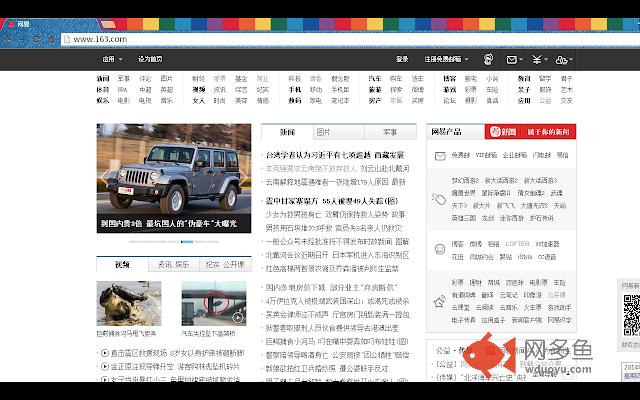Screen dimensions: 640x400
Task: Click the smiley face icon in 网易产品 panel
Action: point(440,249)
